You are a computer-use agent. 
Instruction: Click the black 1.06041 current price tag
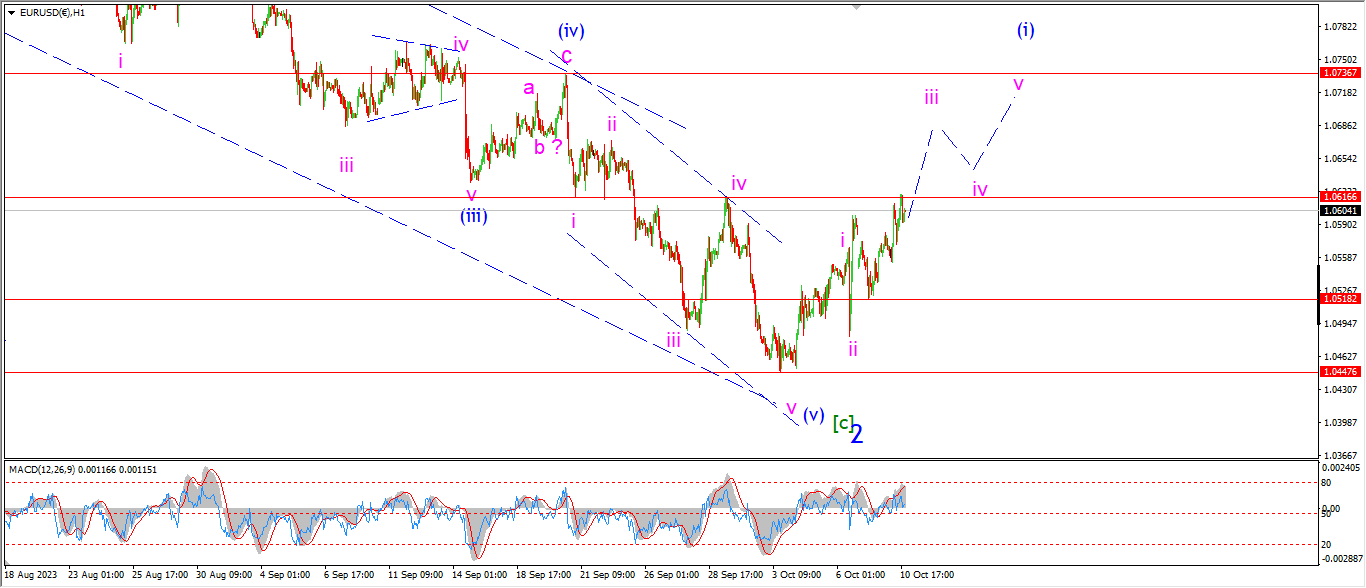(x=1340, y=210)
